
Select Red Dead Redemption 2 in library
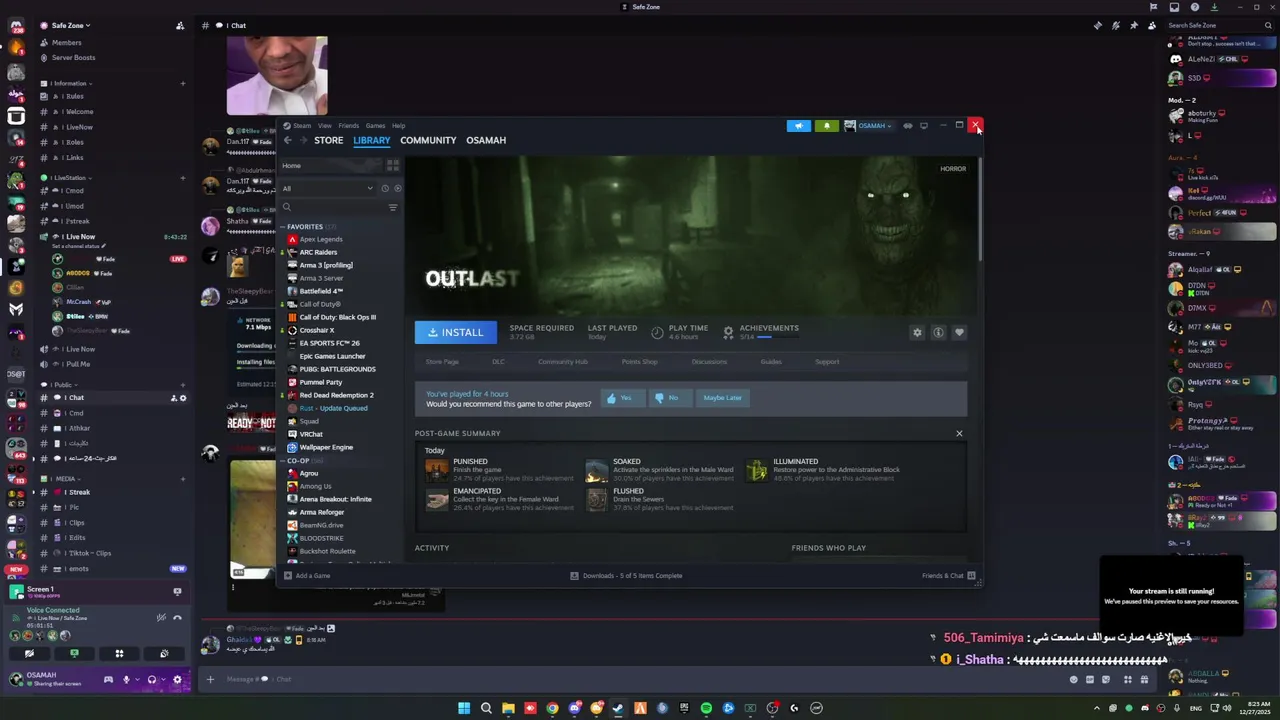pyautogui.click(x=336, y=395)
